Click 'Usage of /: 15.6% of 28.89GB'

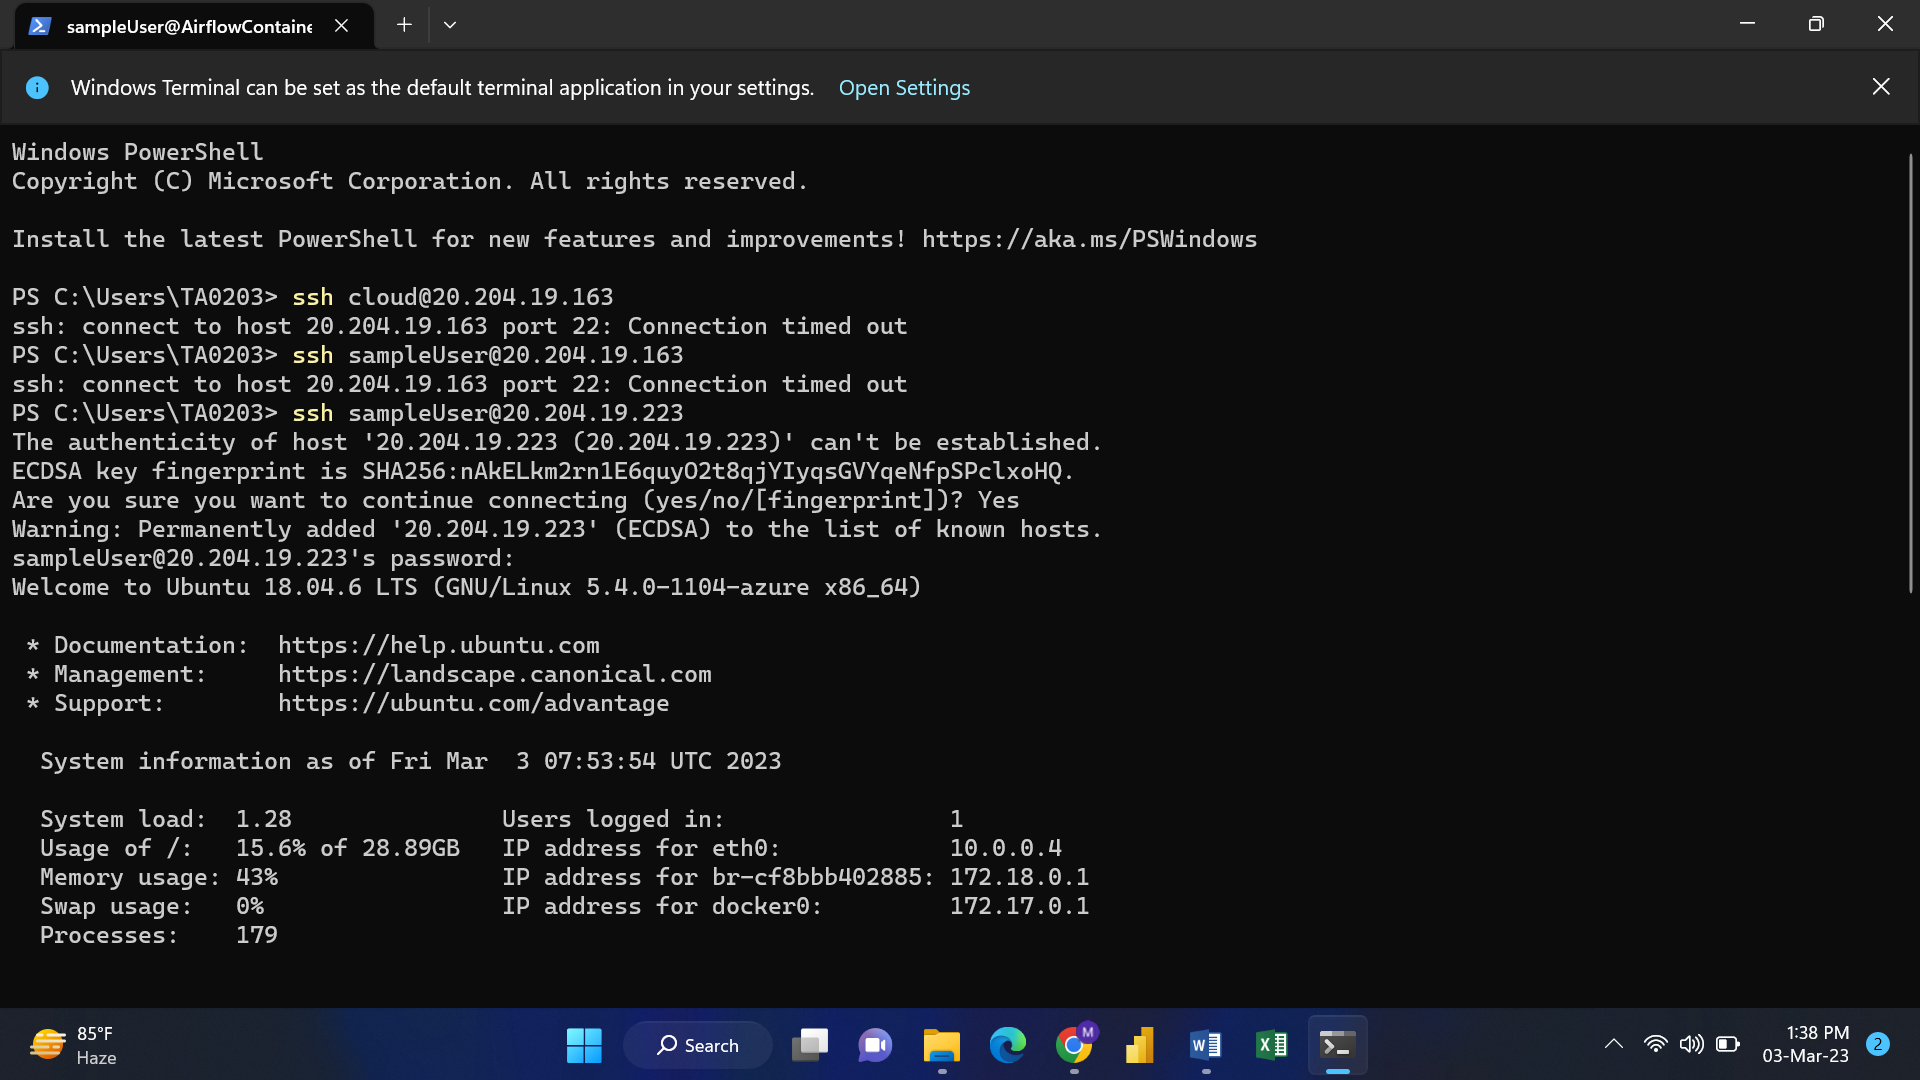coord(250,849)
